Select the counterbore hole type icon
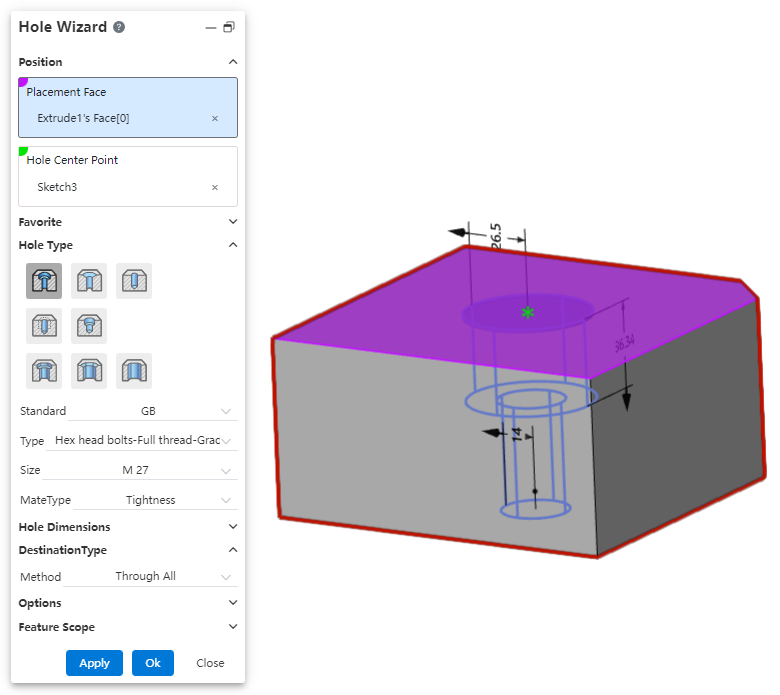Viewport: 780px width, 695px height. [x=44, y=281]
